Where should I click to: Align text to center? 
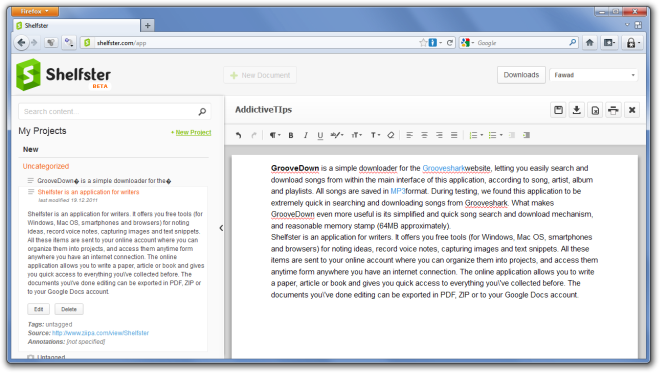click(x=424, y=135)
